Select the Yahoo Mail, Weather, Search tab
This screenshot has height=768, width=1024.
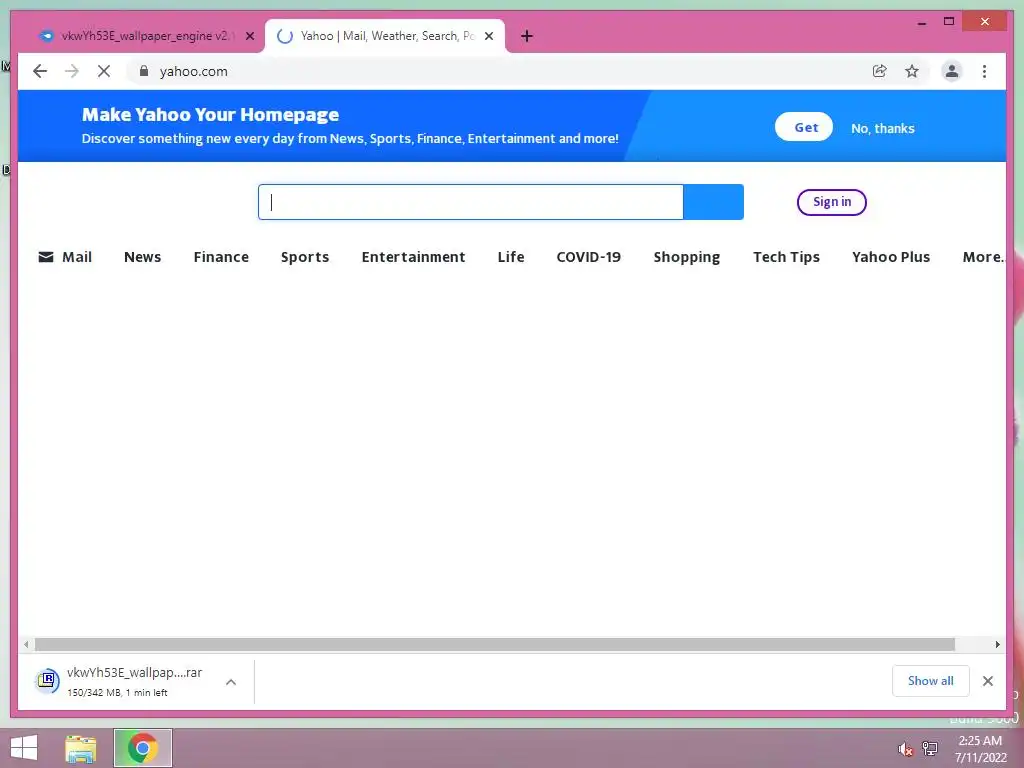pyautogui.click(x=385, y=36)
